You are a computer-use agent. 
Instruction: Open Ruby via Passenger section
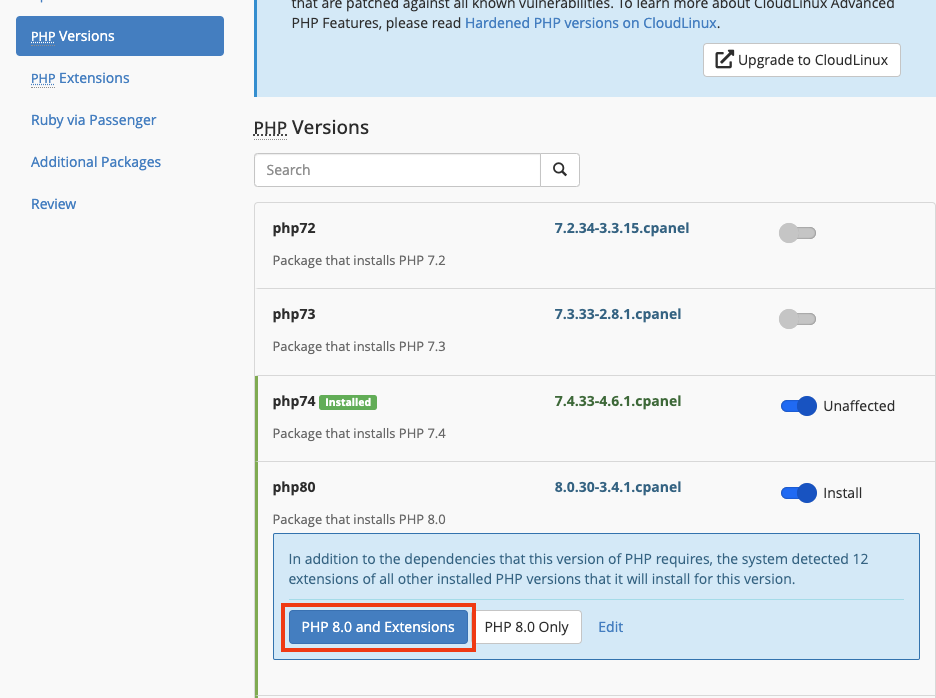pos(94,120)
